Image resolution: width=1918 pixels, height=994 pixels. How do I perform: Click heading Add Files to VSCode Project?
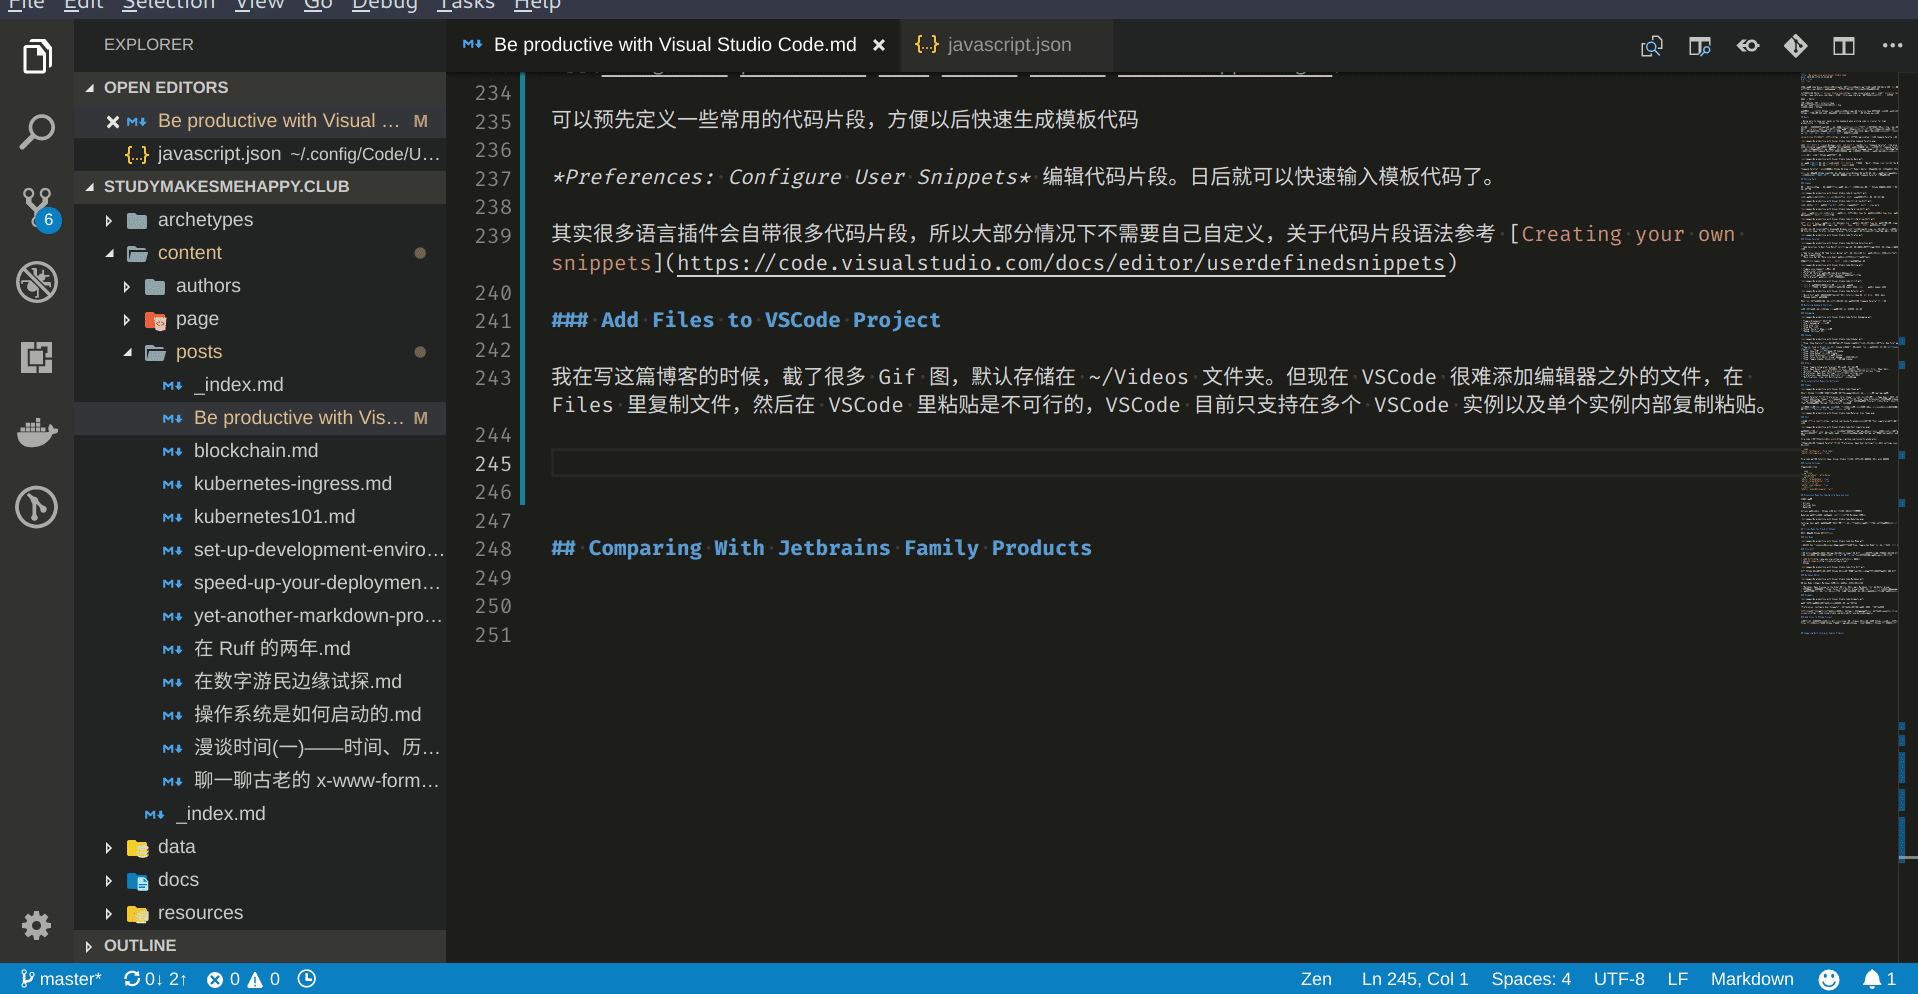coord(746,320)
